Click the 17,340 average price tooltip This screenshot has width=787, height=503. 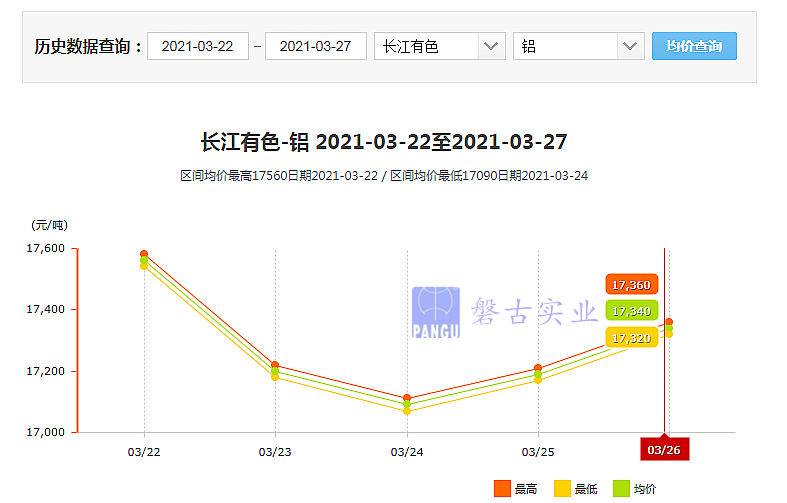pyautogui.click(x=631, y=311)
